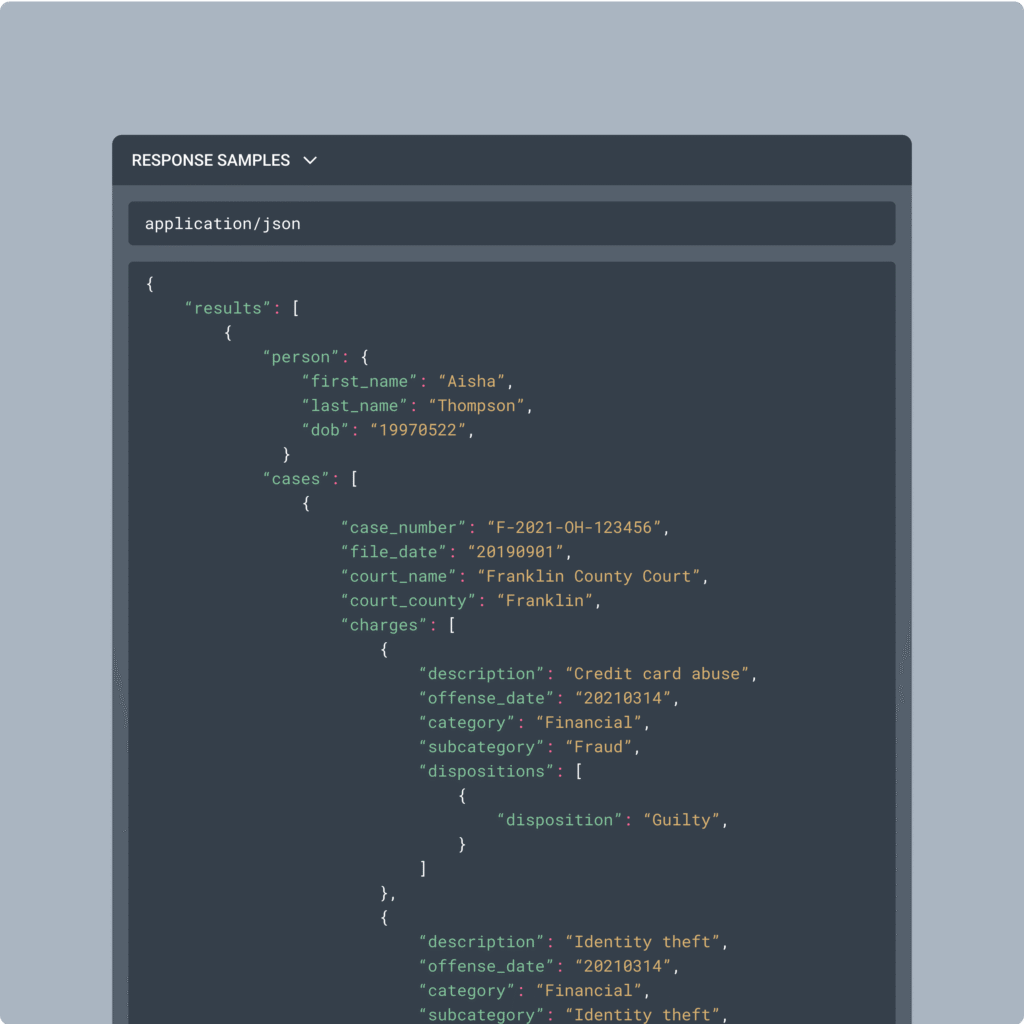Viewport: 1024px width, 1024px height.
Task: Click the "Fraud" subcategory value
Action: [598, 747]
